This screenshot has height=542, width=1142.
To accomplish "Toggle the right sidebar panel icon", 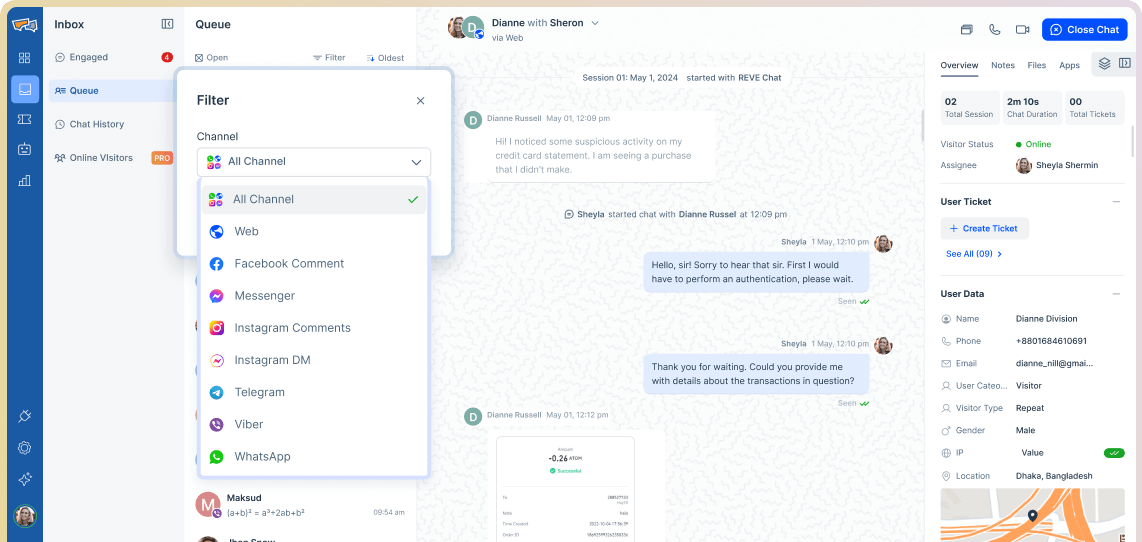I will pyautogui.click(x=1125, y=63).
